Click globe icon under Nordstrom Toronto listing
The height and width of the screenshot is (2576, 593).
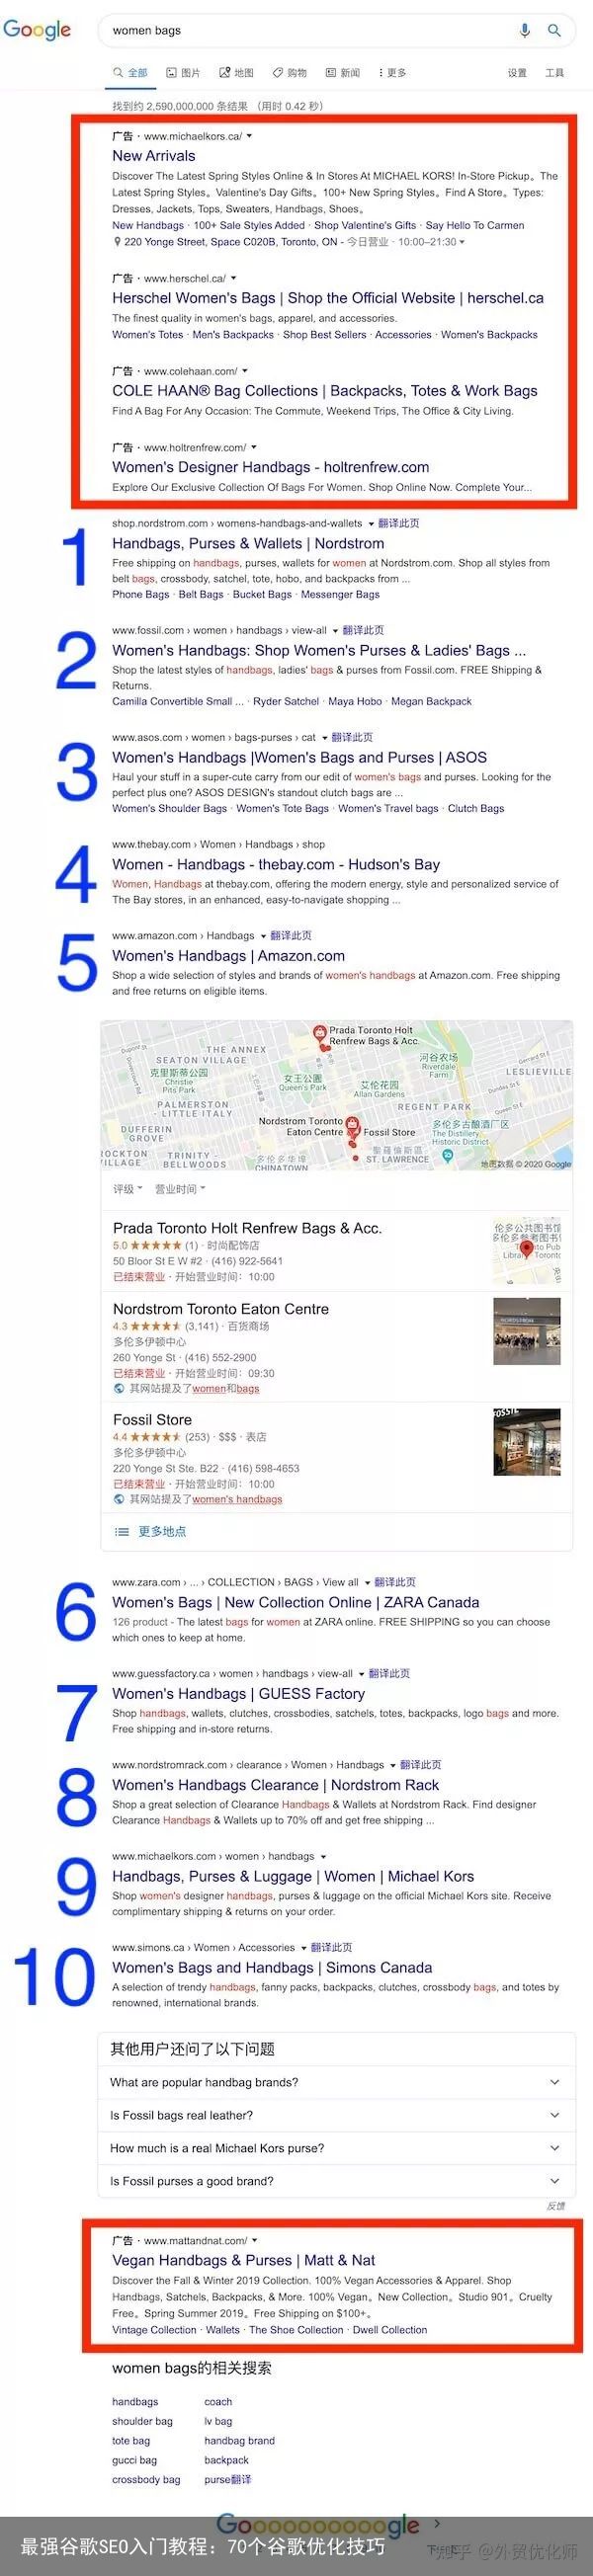[x=119, y=1388]
